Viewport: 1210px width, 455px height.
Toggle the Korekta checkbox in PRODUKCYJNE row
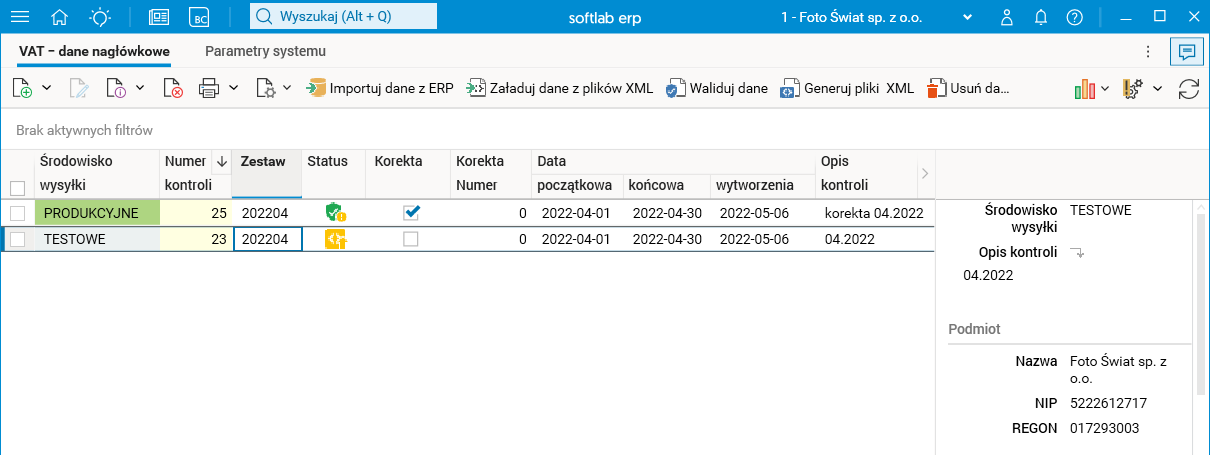411,212
